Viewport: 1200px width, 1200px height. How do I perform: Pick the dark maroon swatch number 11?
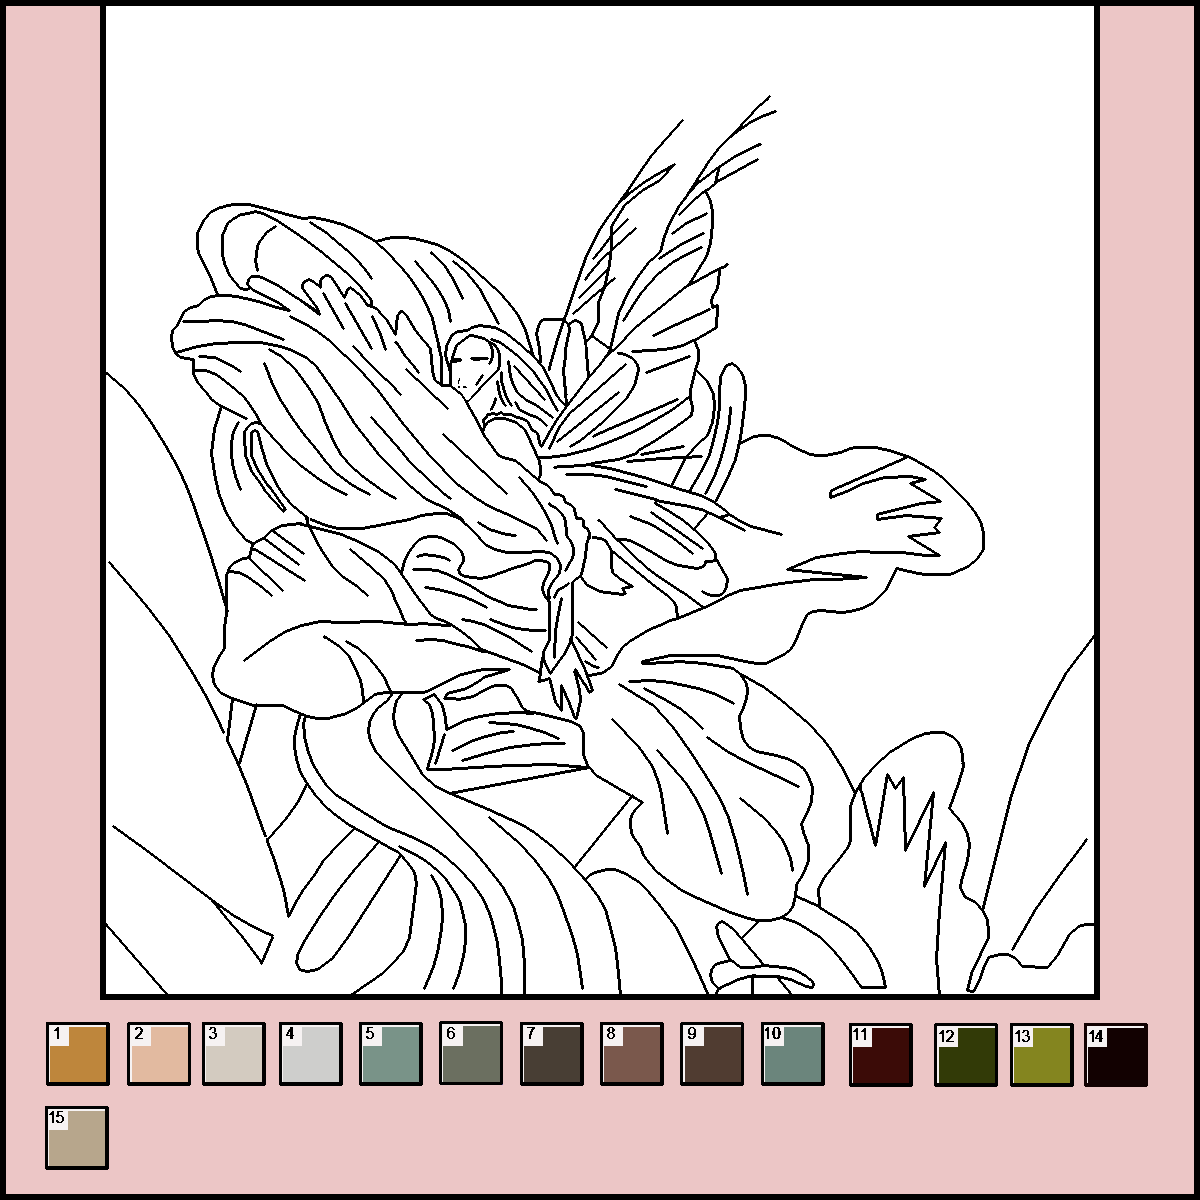coord(881,1054)
